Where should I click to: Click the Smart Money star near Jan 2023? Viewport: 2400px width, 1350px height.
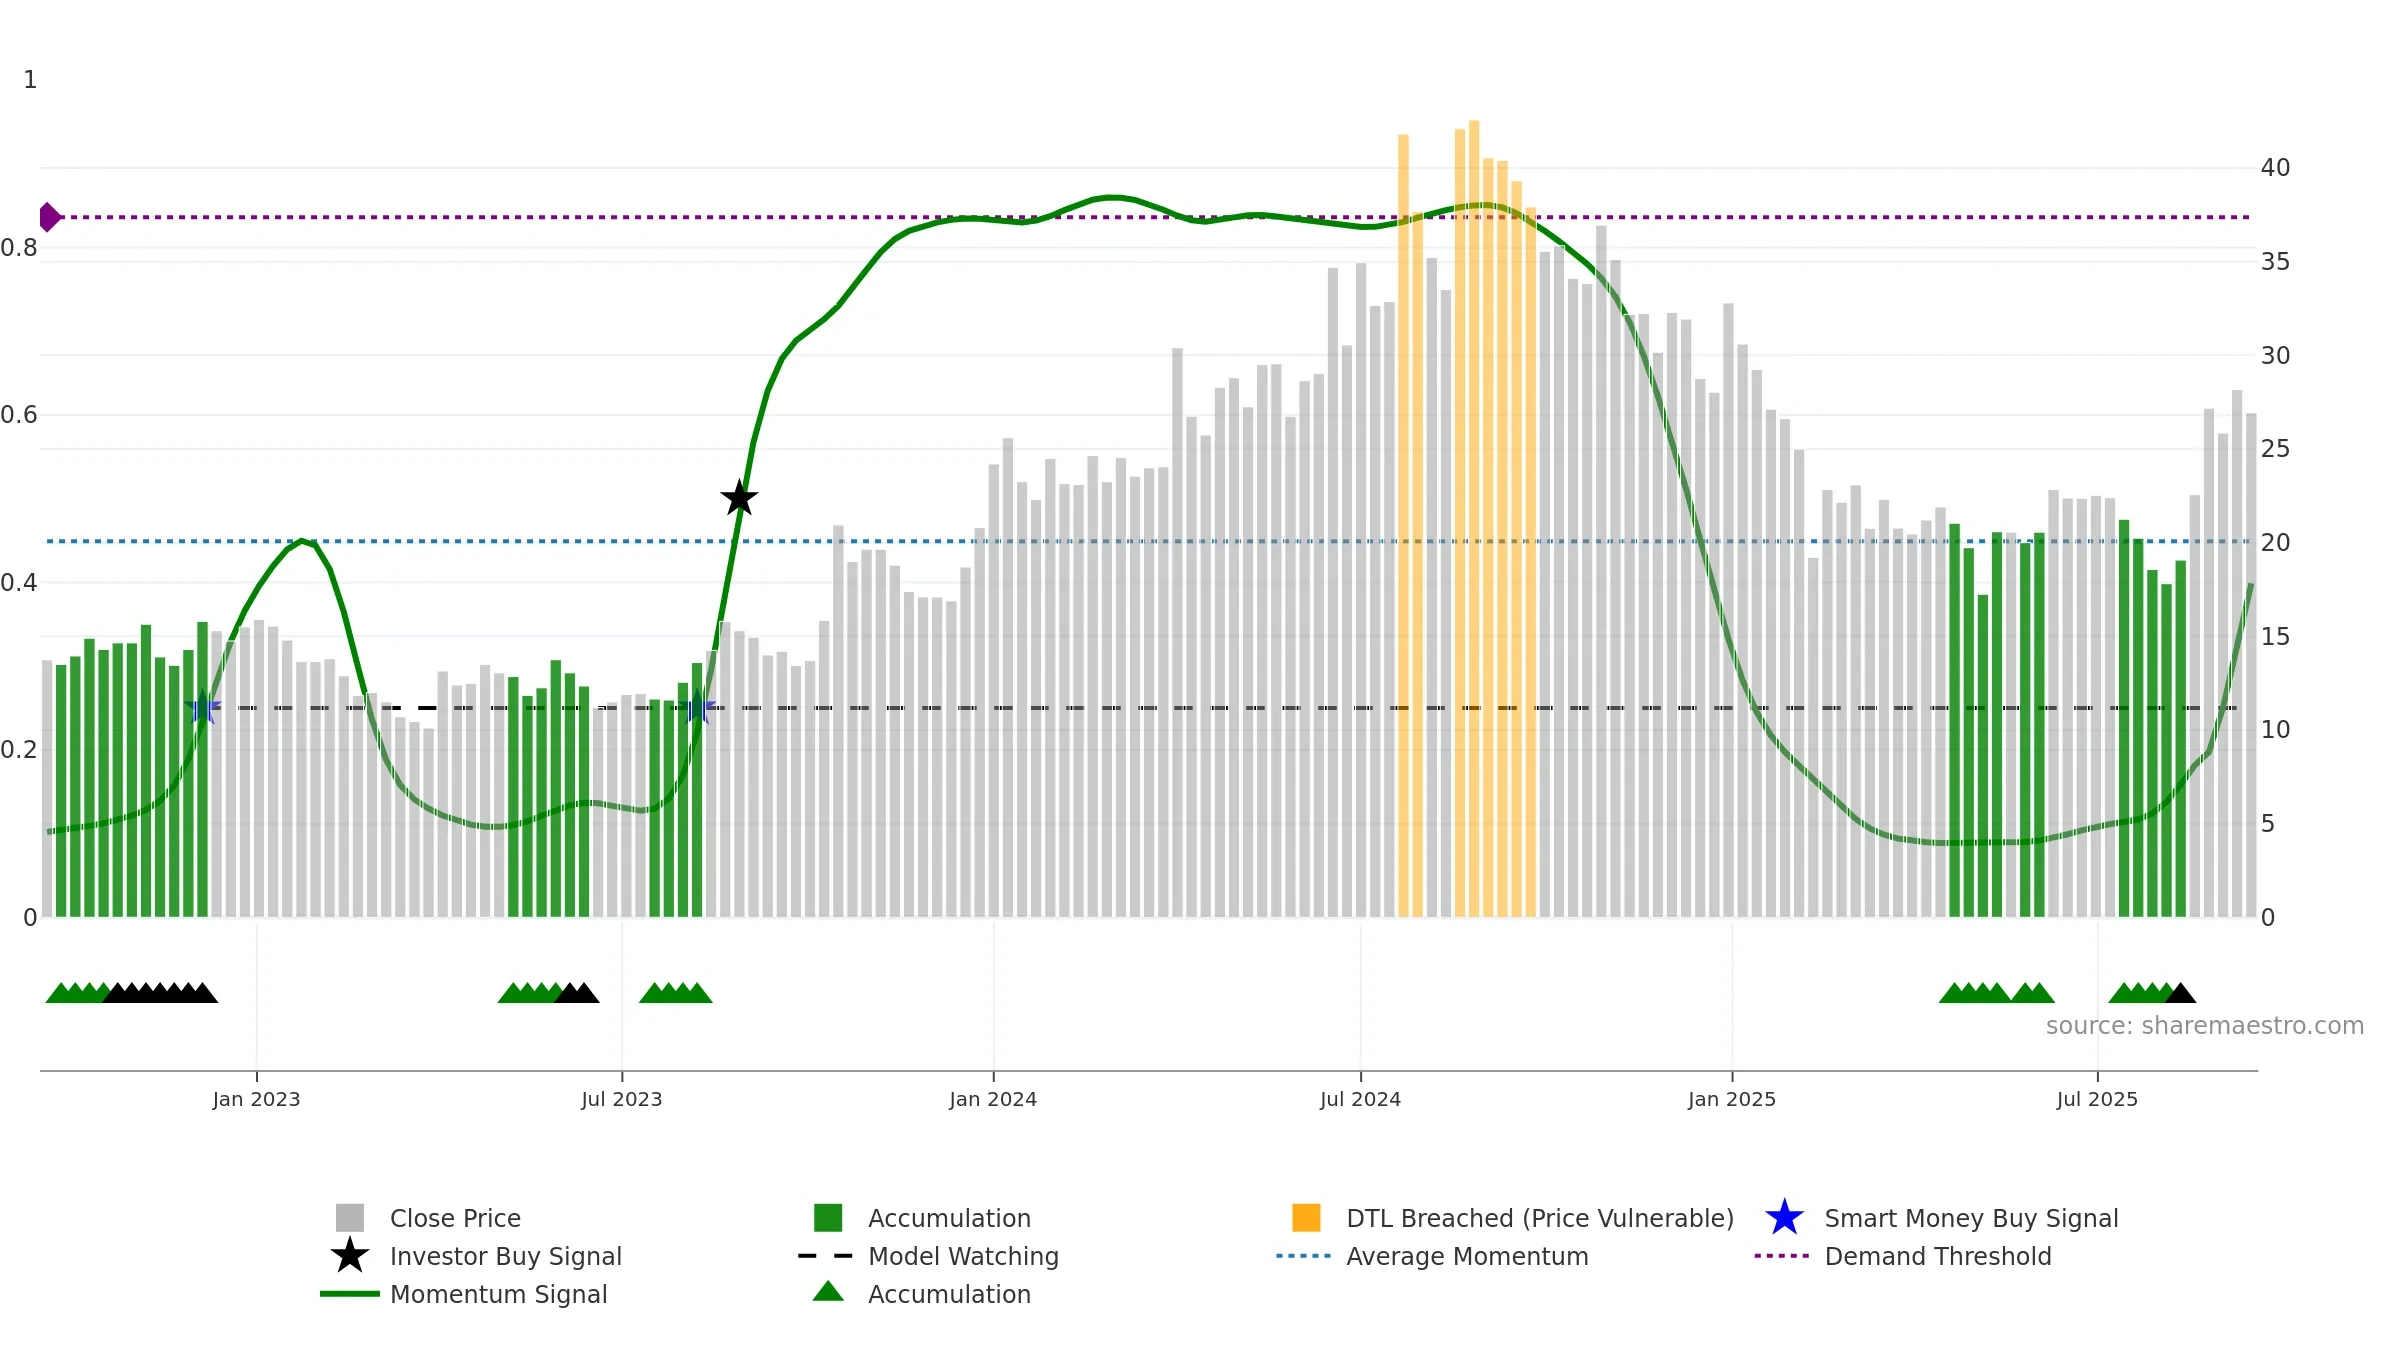[x=203, y=708]
